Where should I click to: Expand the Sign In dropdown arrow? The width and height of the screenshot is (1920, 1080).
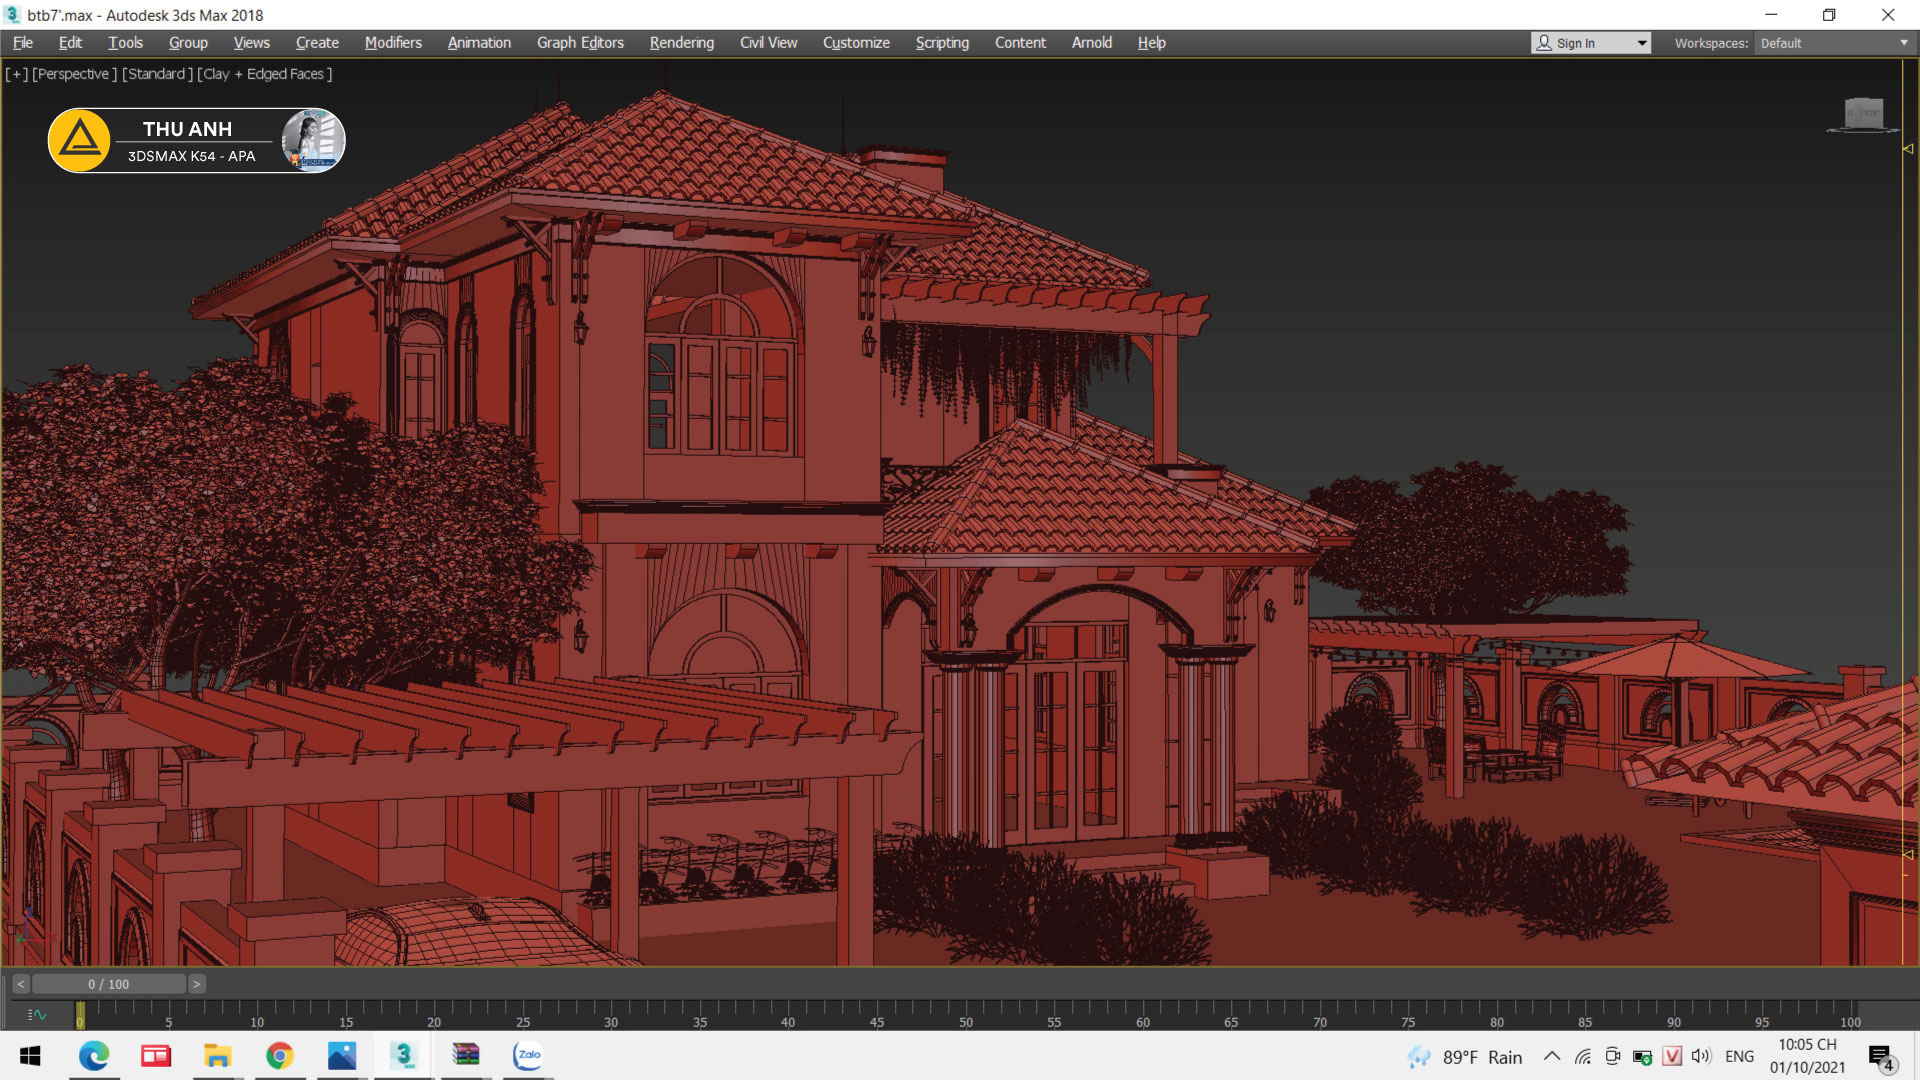pos(1642,43)
